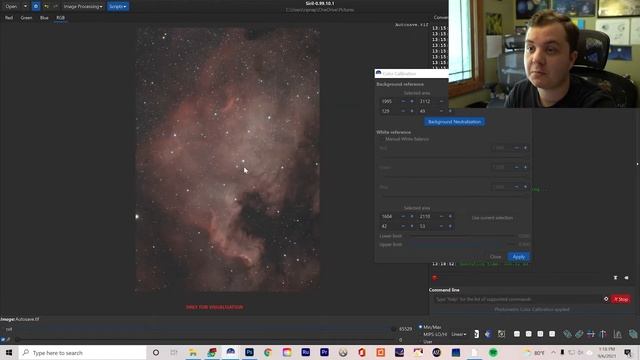Select the MIPS-LO/HI radio button
Image resolution: width=640 pixels, height=360 pixels.
click(x=421, y=334)
